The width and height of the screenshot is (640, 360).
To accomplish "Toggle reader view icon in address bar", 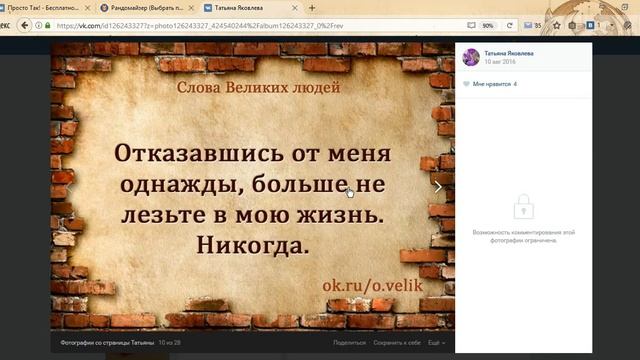I will (x=471, y=25).
